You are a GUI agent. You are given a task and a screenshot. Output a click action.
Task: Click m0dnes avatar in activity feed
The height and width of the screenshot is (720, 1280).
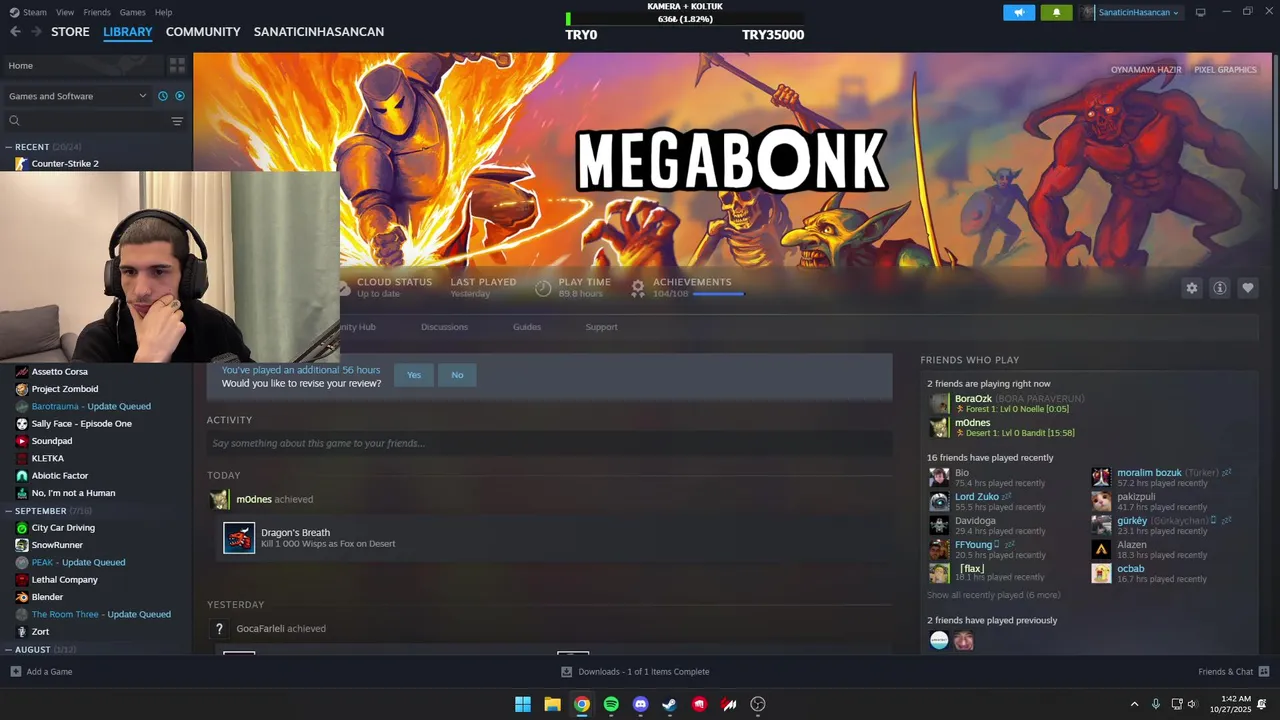click(219, 499)
